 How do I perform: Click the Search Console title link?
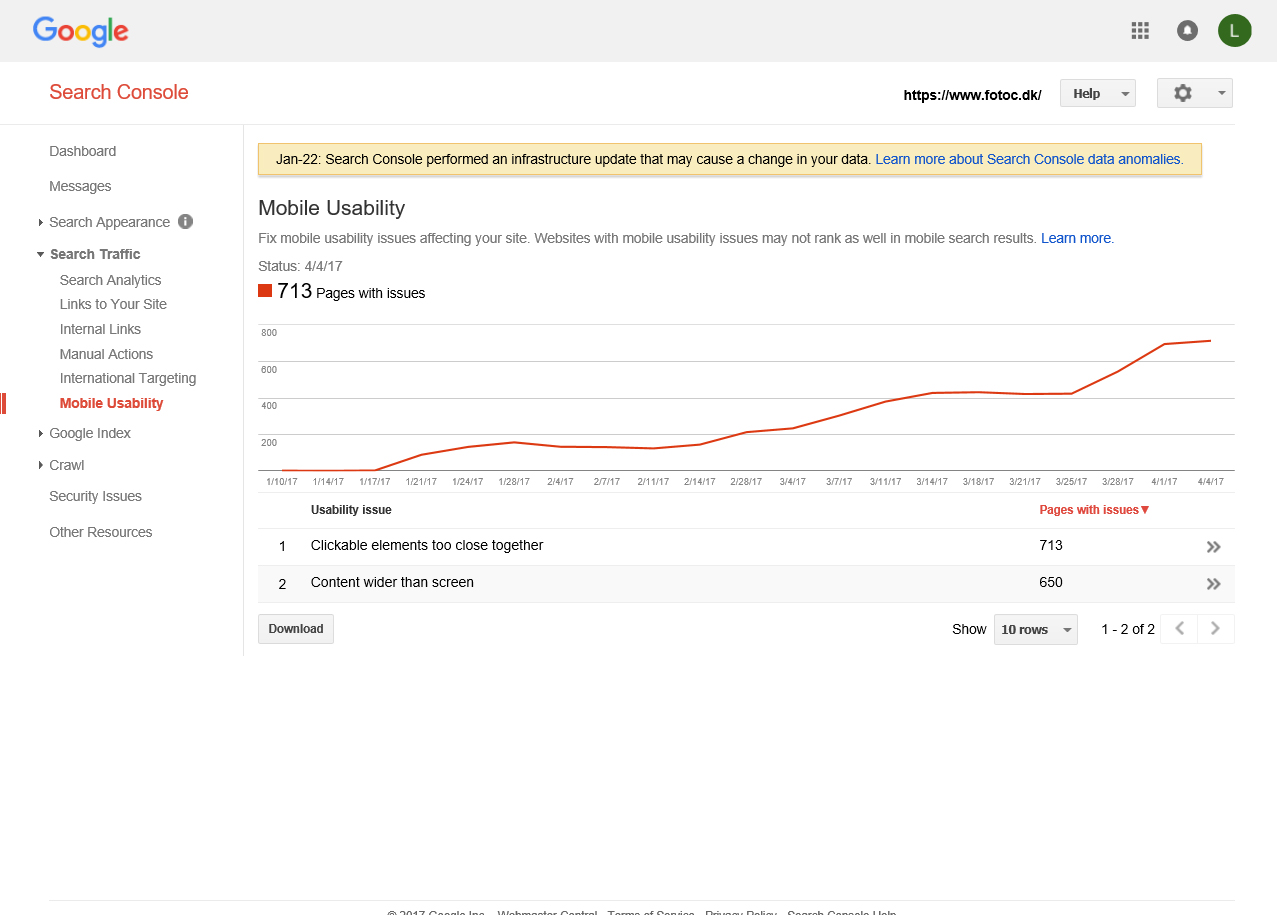pyautogui.click(x=119, y=92)
